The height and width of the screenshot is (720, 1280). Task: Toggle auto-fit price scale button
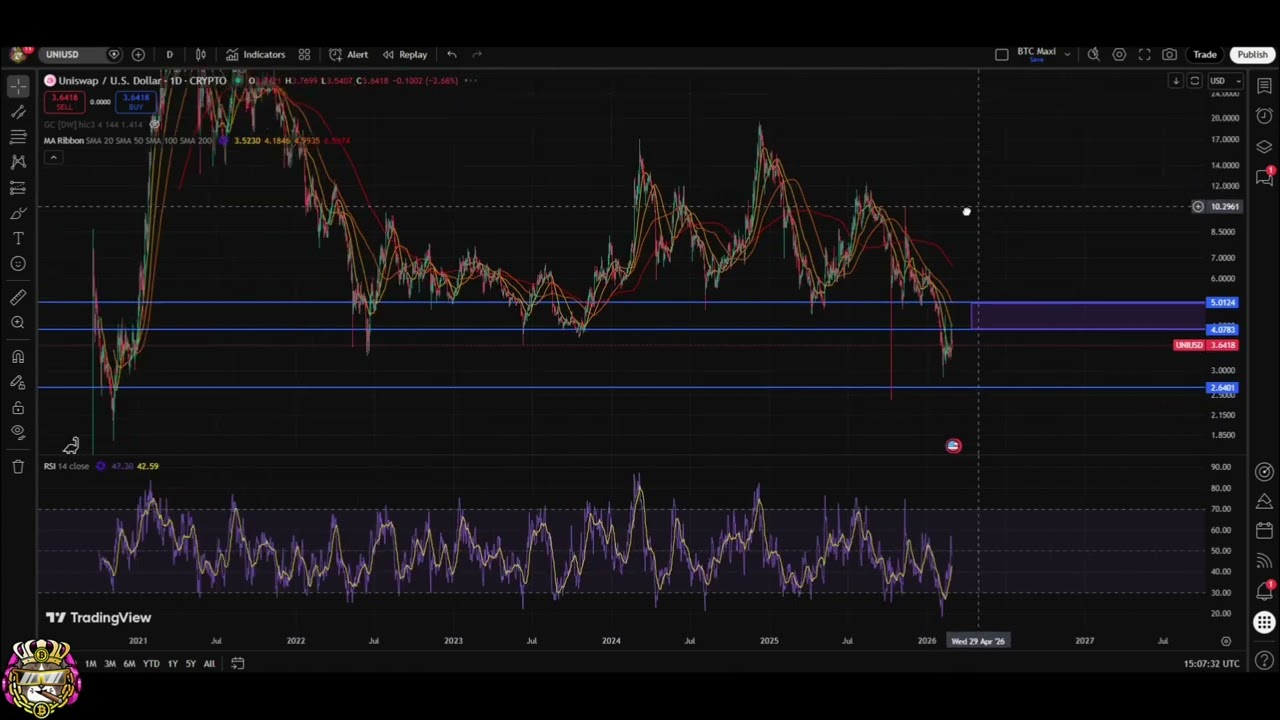click(1194, 81)
